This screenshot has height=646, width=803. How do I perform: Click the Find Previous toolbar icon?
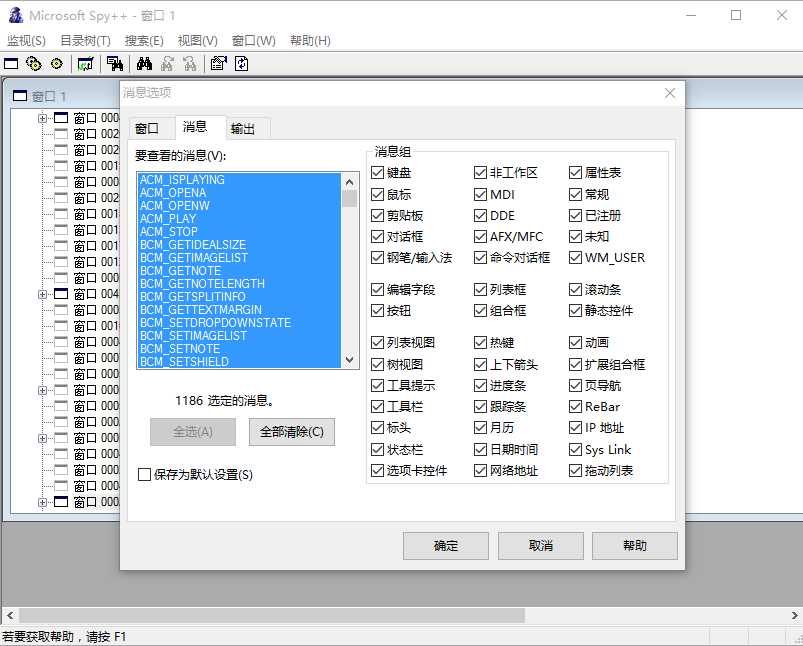tap(190, 64)
